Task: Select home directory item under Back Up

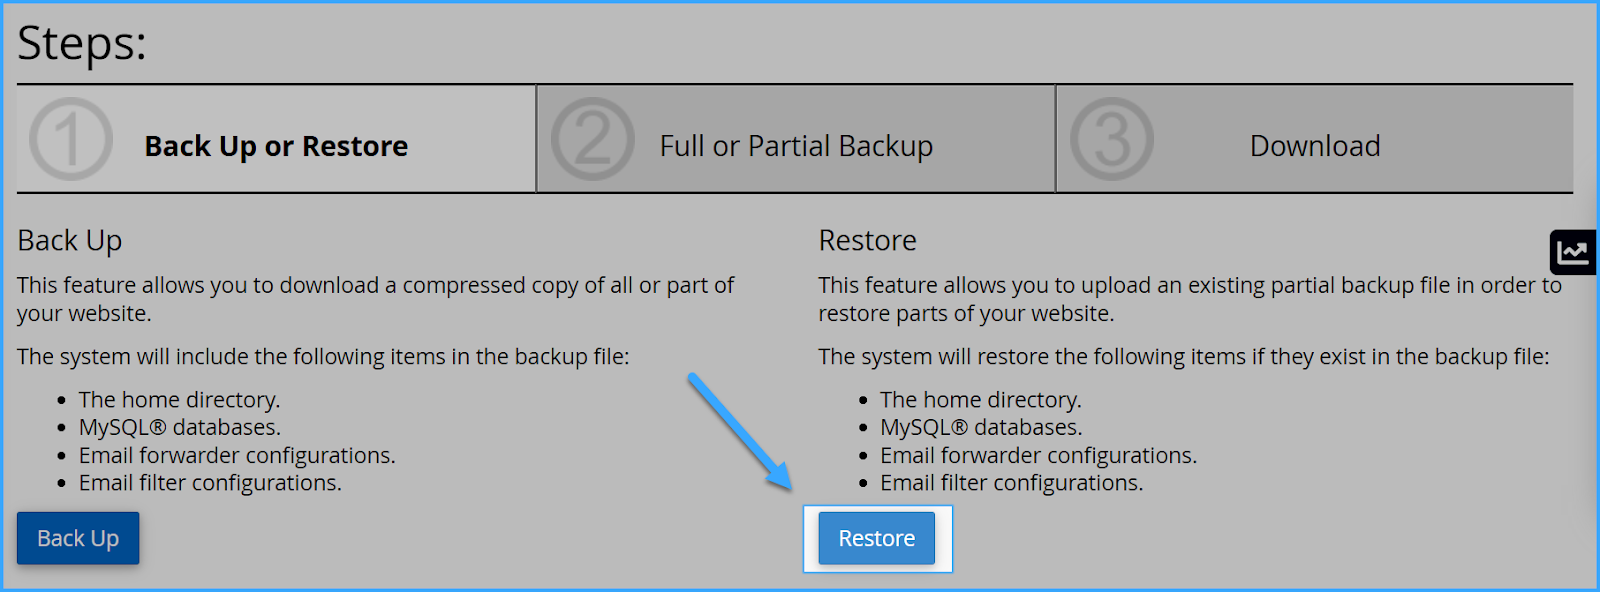Action: [180, 400]
